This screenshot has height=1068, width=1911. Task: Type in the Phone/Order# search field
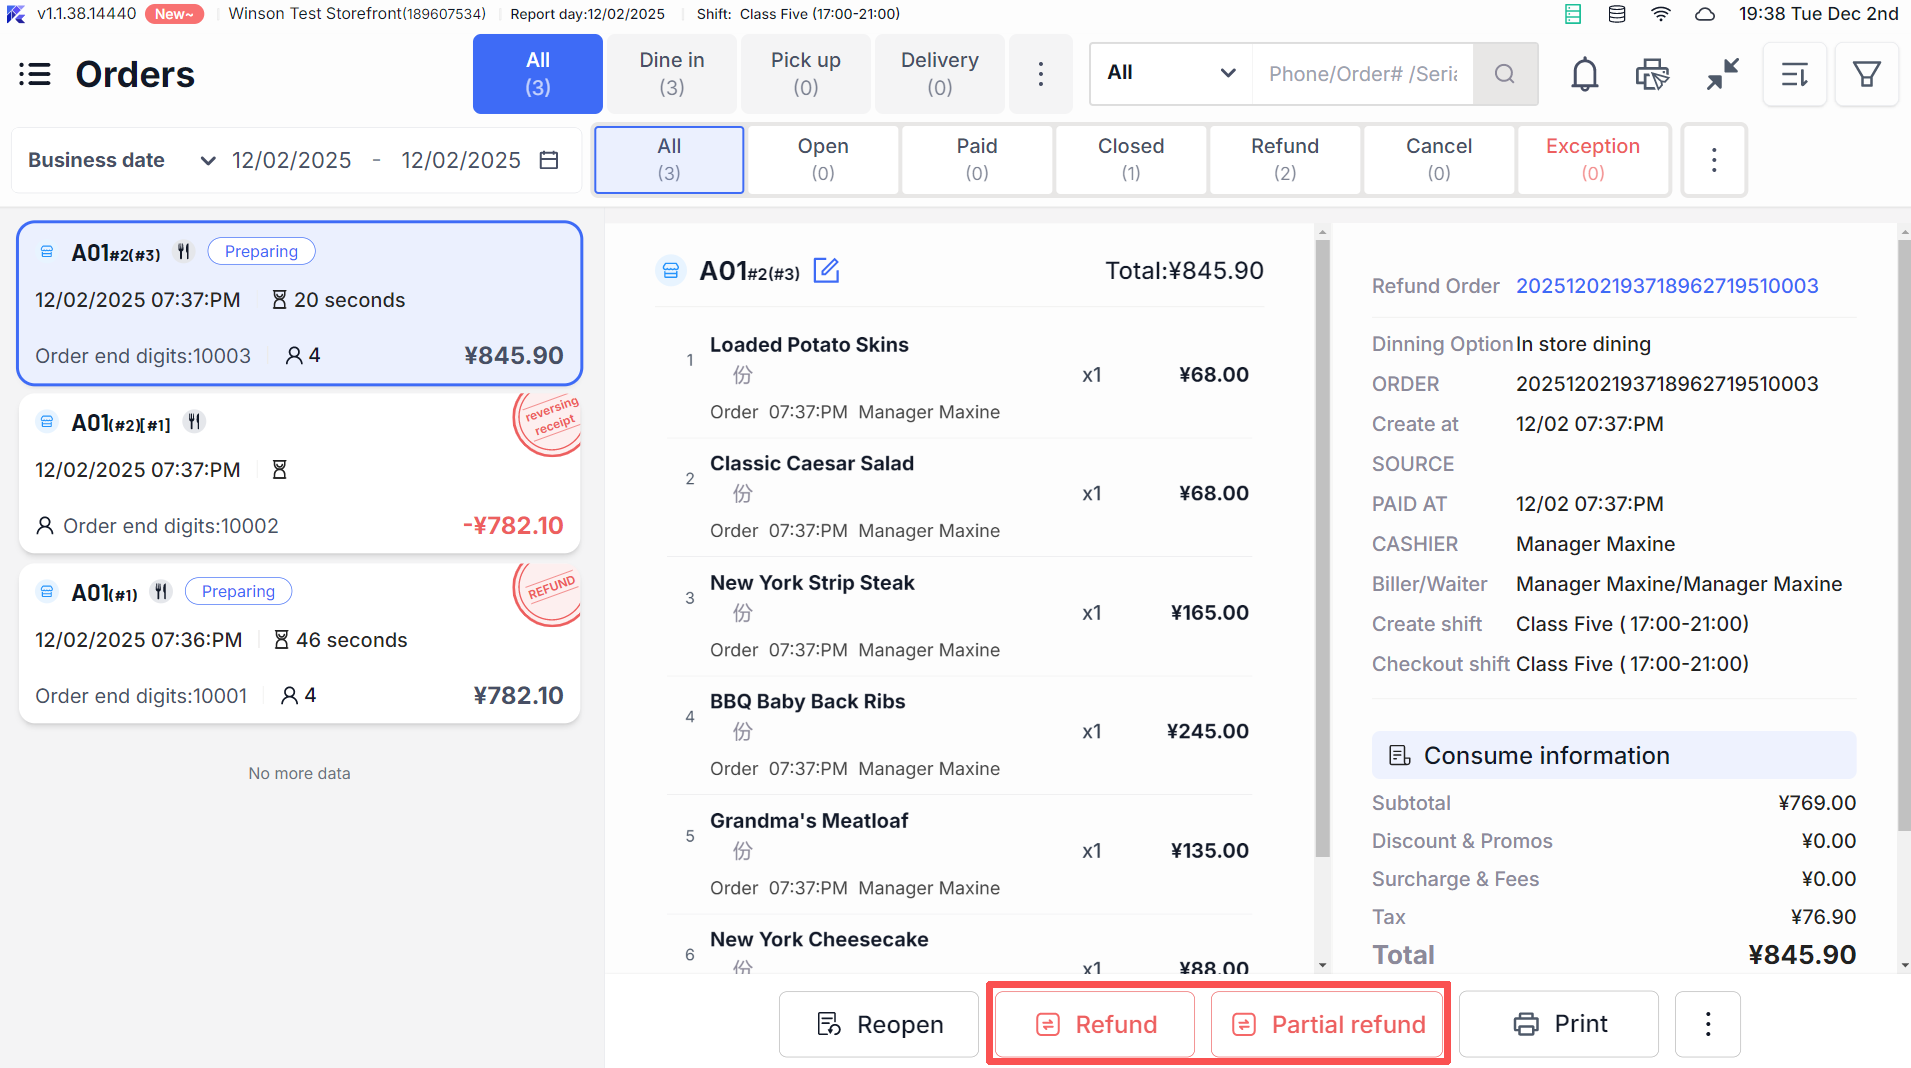[1362, 74]
